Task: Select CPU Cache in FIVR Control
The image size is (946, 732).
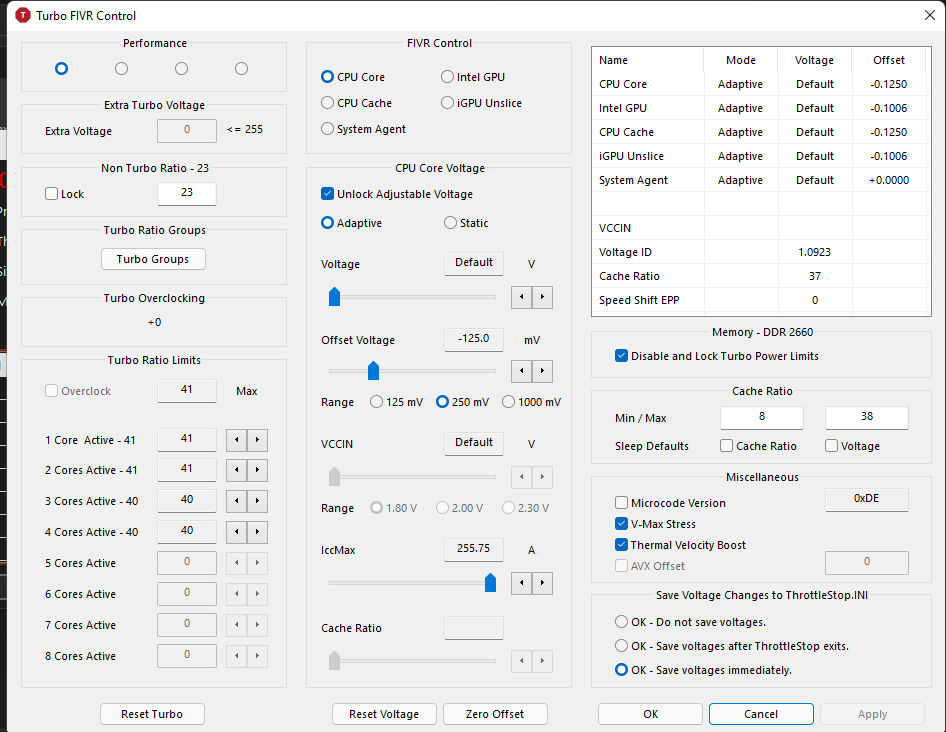Action: [357, 103]
